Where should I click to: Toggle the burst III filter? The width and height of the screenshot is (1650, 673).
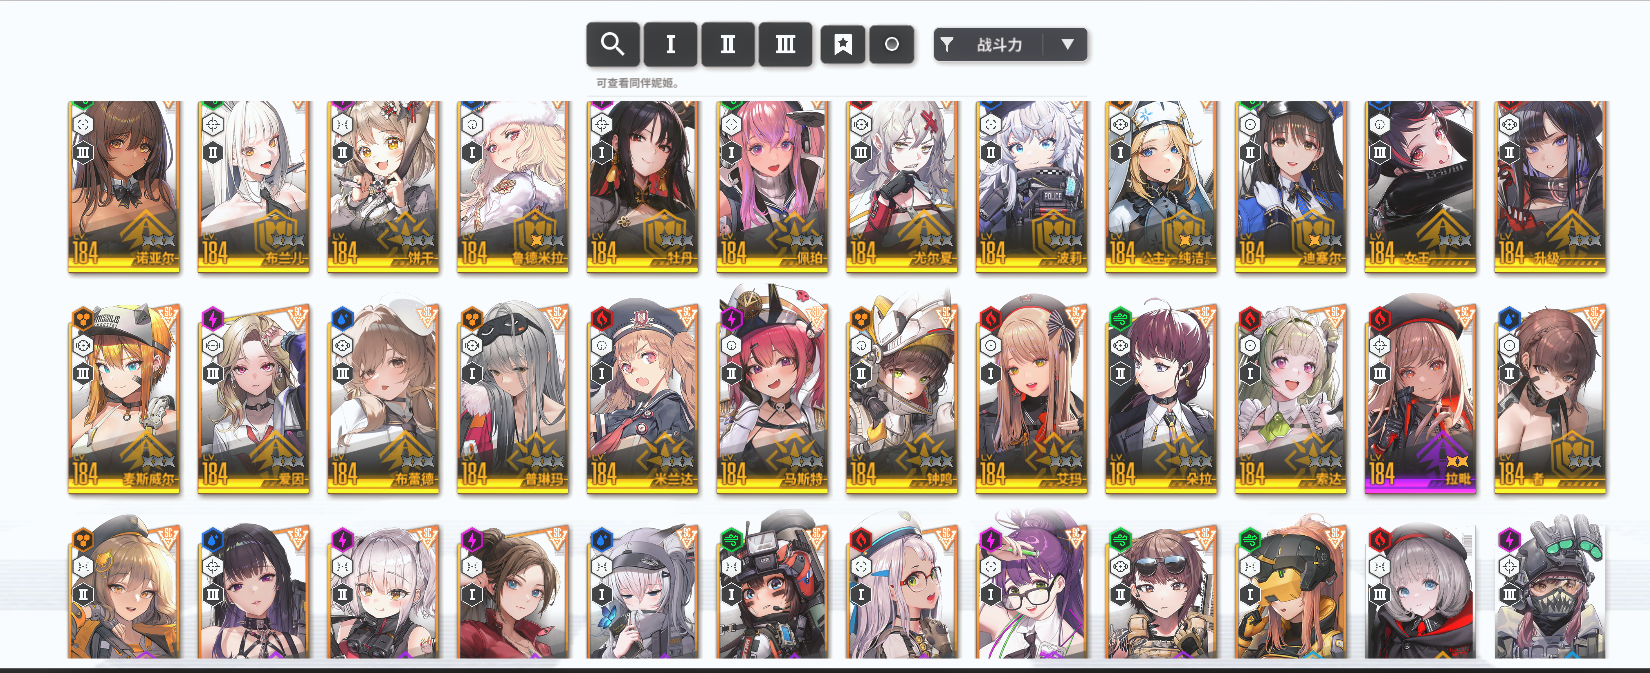785,44
